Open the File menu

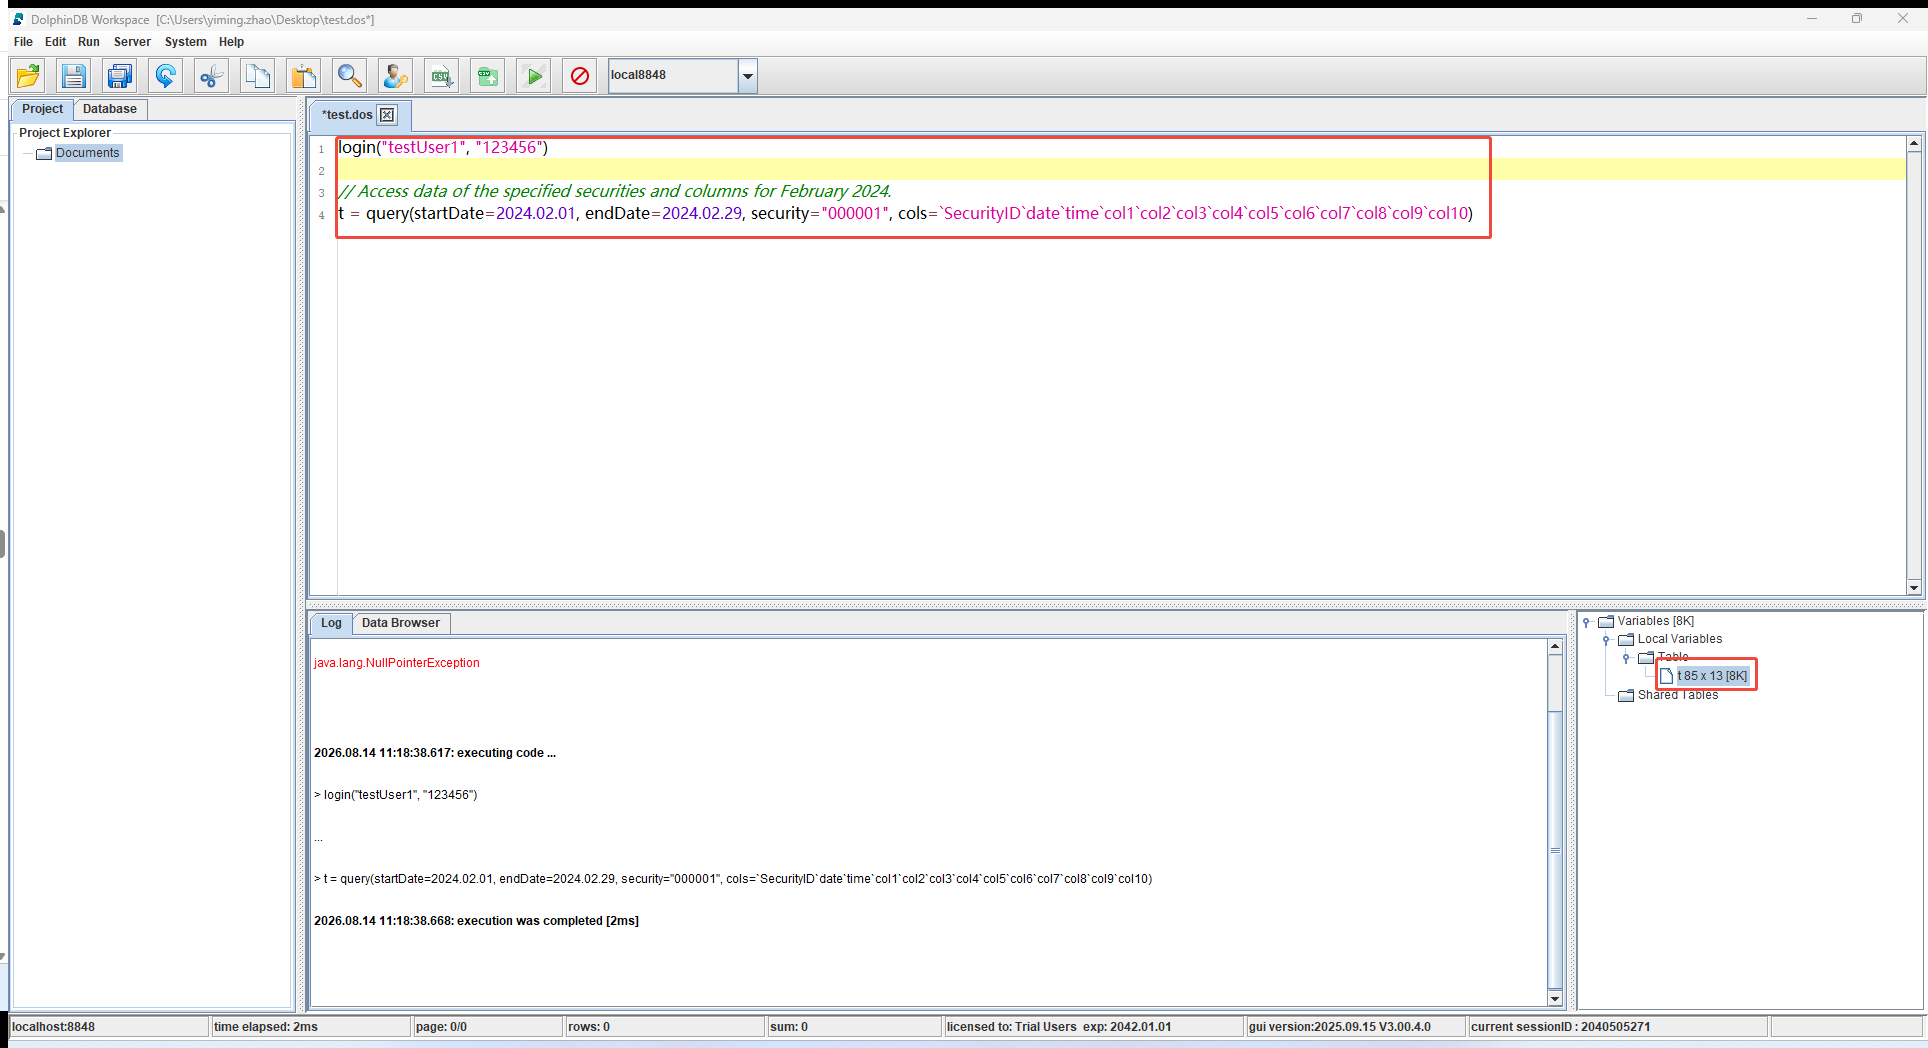[23, 42]
